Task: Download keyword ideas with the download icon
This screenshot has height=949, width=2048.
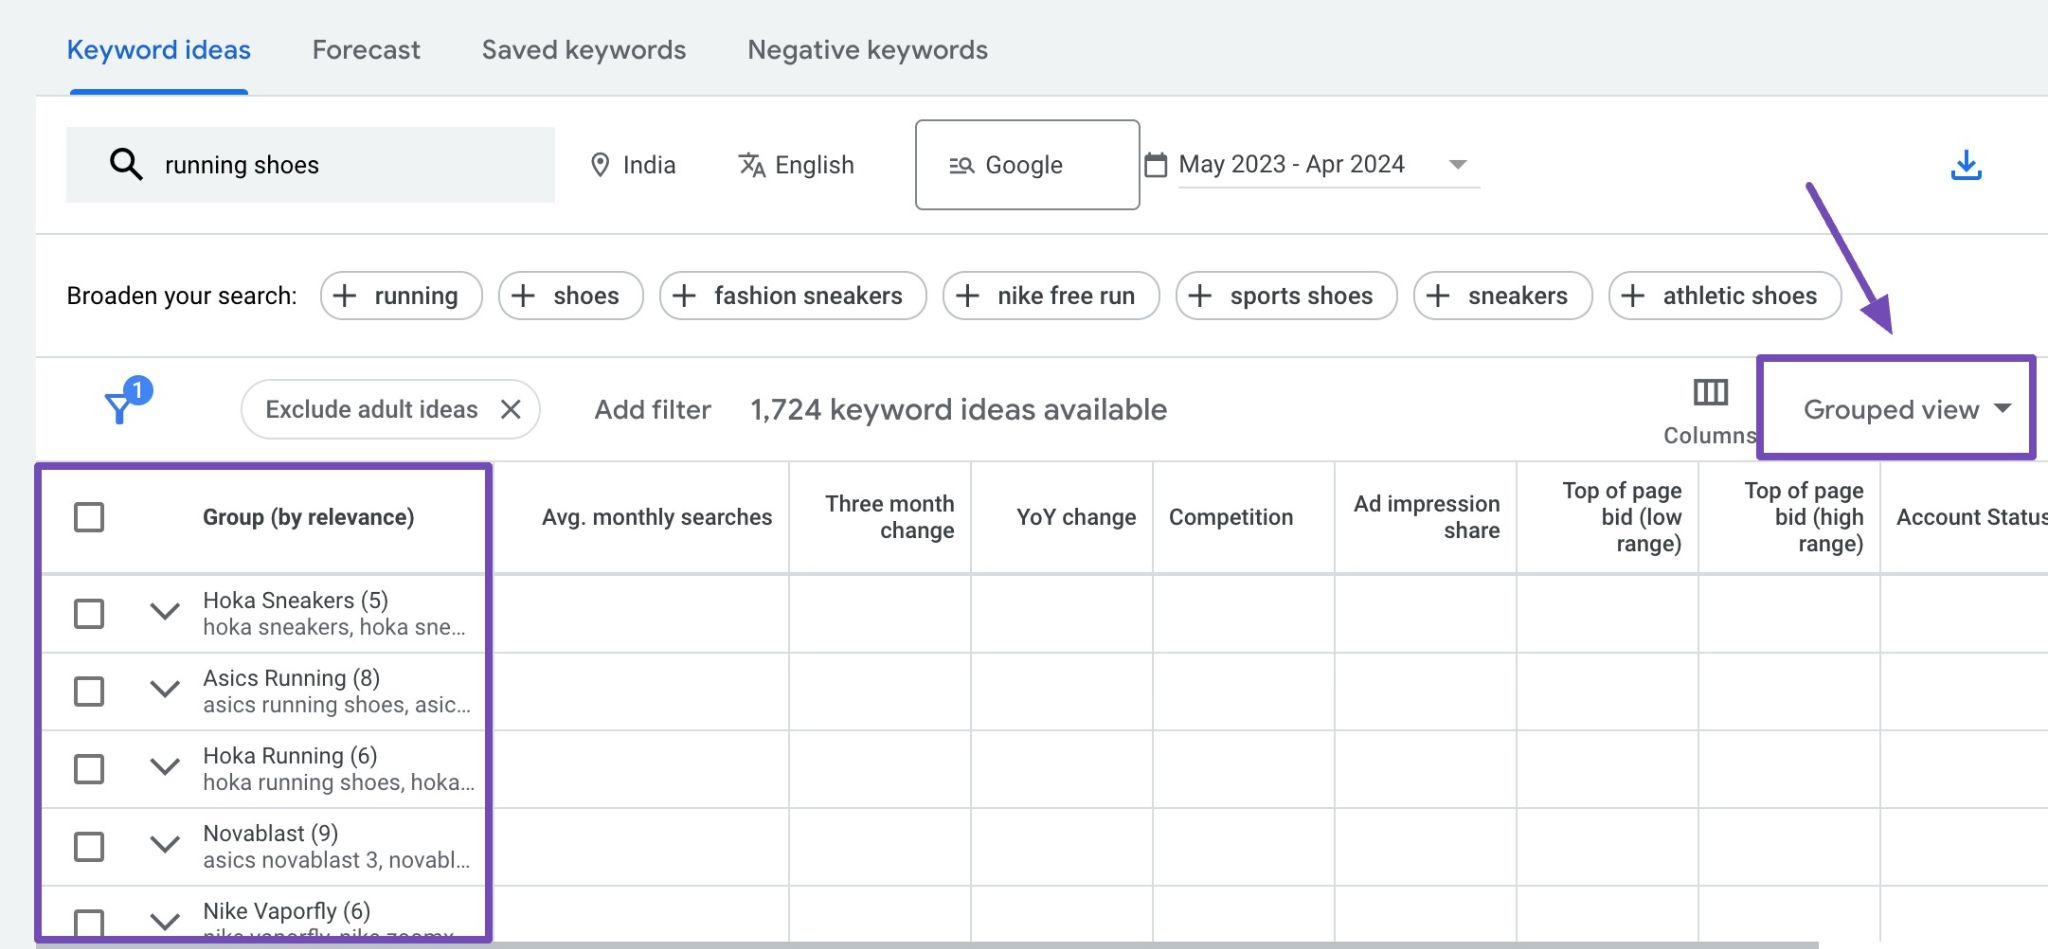Action: pos(1966,165)
